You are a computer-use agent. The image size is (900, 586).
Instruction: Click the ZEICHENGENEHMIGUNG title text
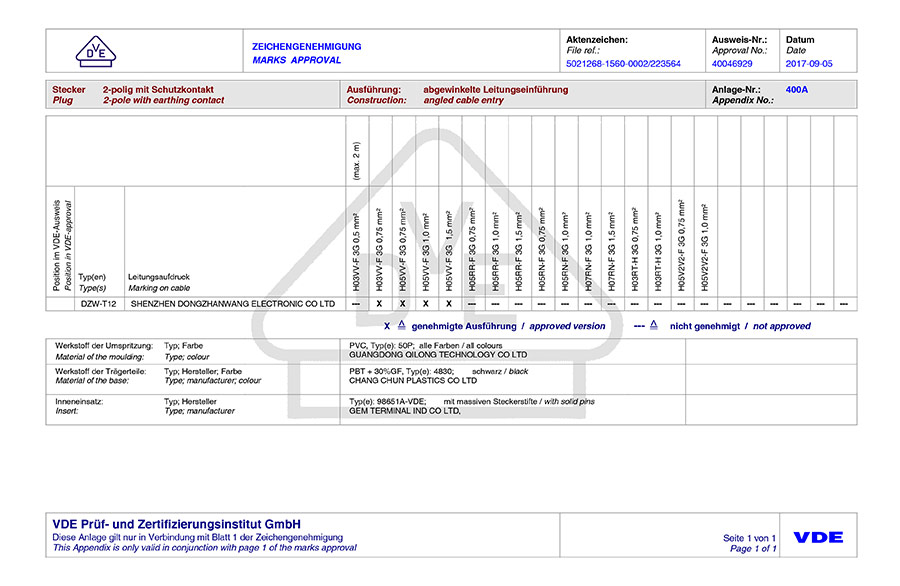click(x=306, y=46)
